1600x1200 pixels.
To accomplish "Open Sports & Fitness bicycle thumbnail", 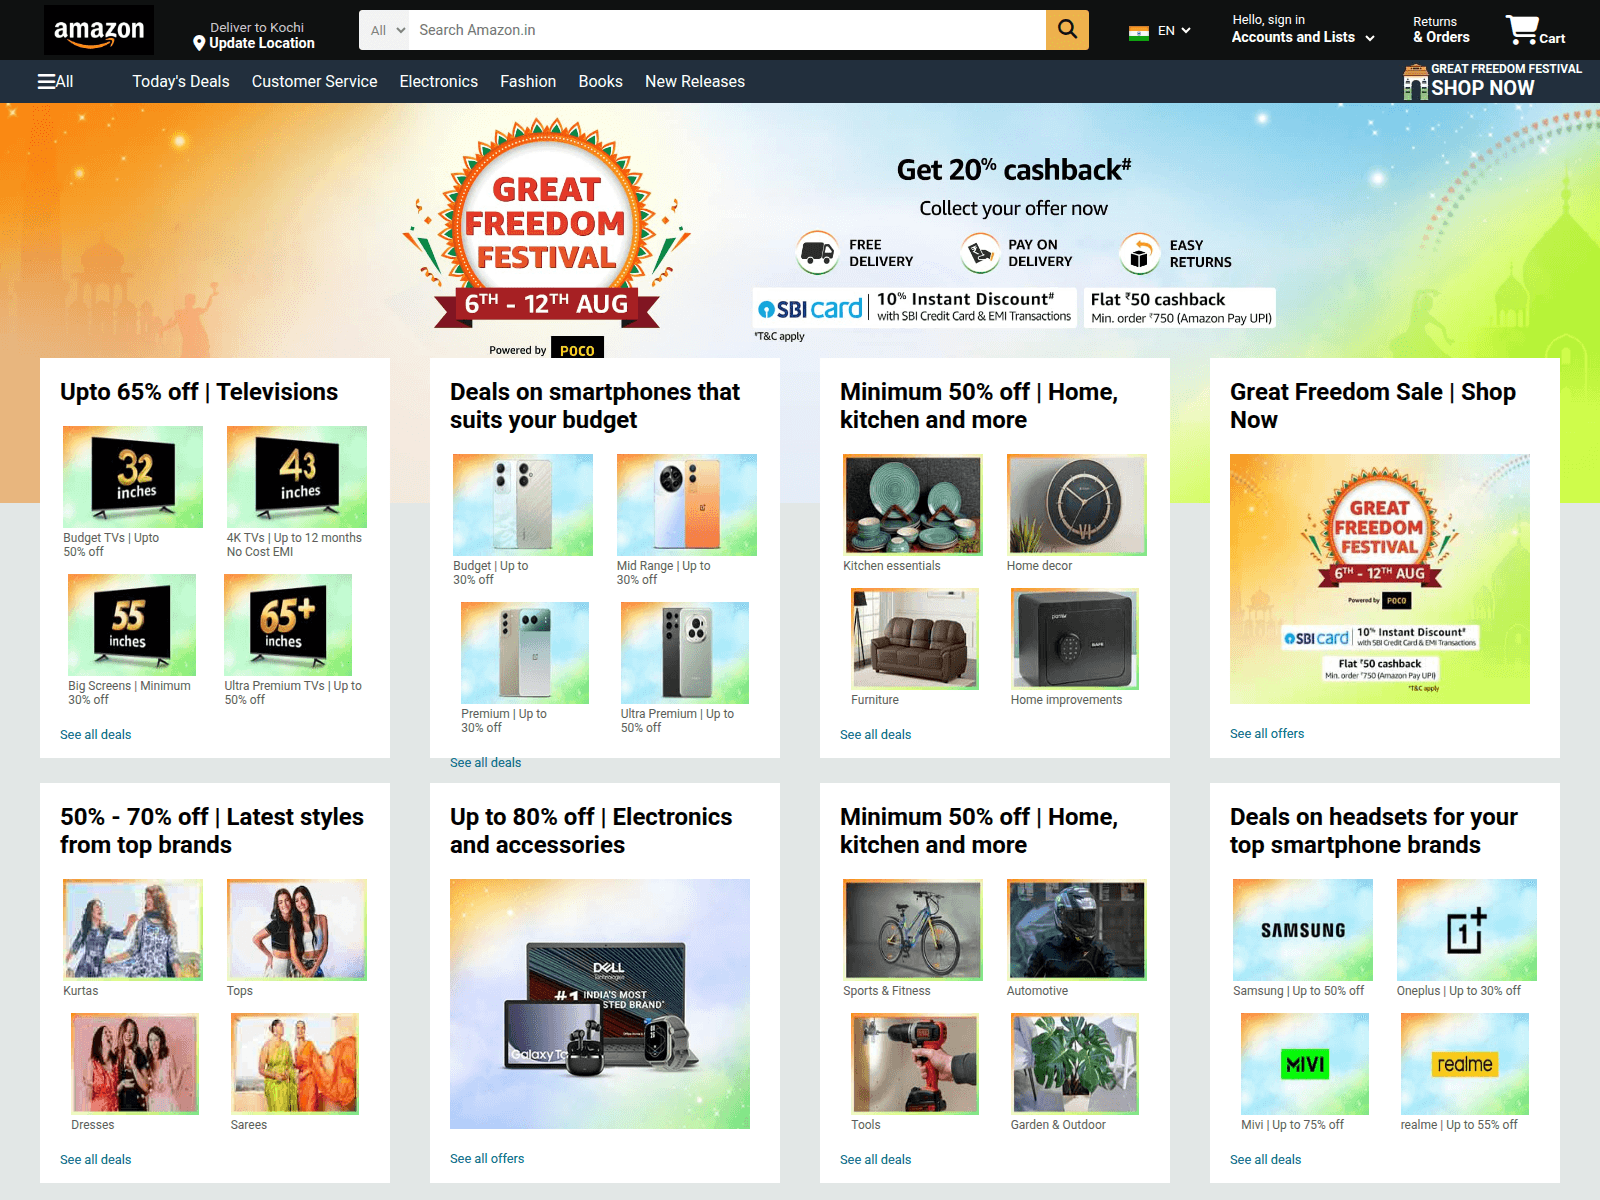I will point(913,930).
